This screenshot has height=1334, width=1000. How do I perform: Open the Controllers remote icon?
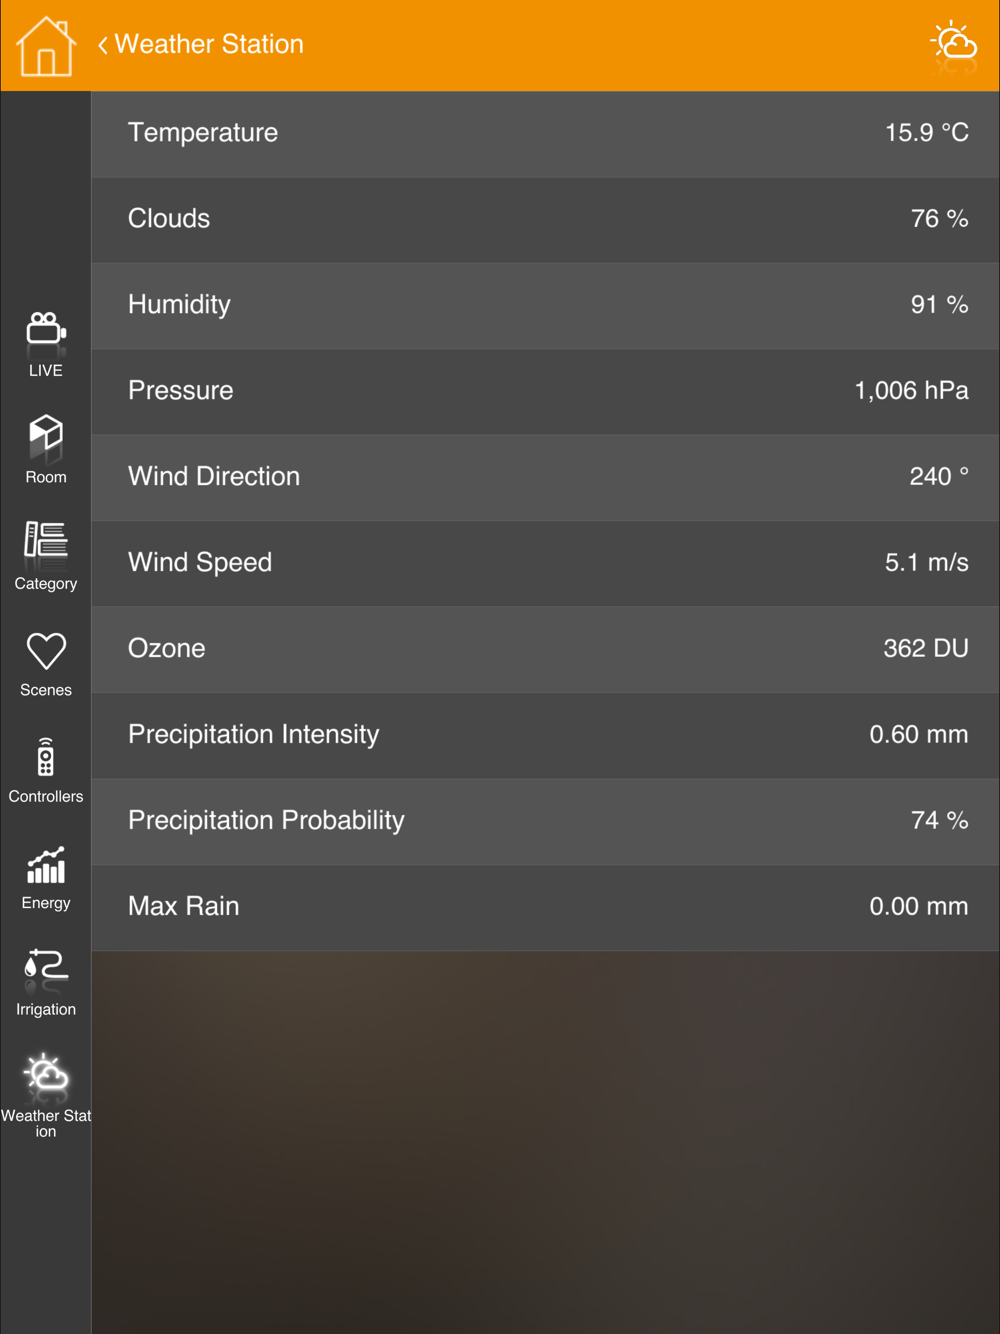point(46,769)
